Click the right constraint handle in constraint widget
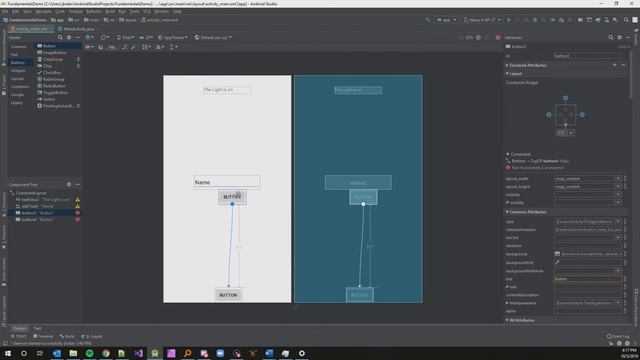Viewport: 640px width, 360px height. pyautogui.click(x=582, y=115)
